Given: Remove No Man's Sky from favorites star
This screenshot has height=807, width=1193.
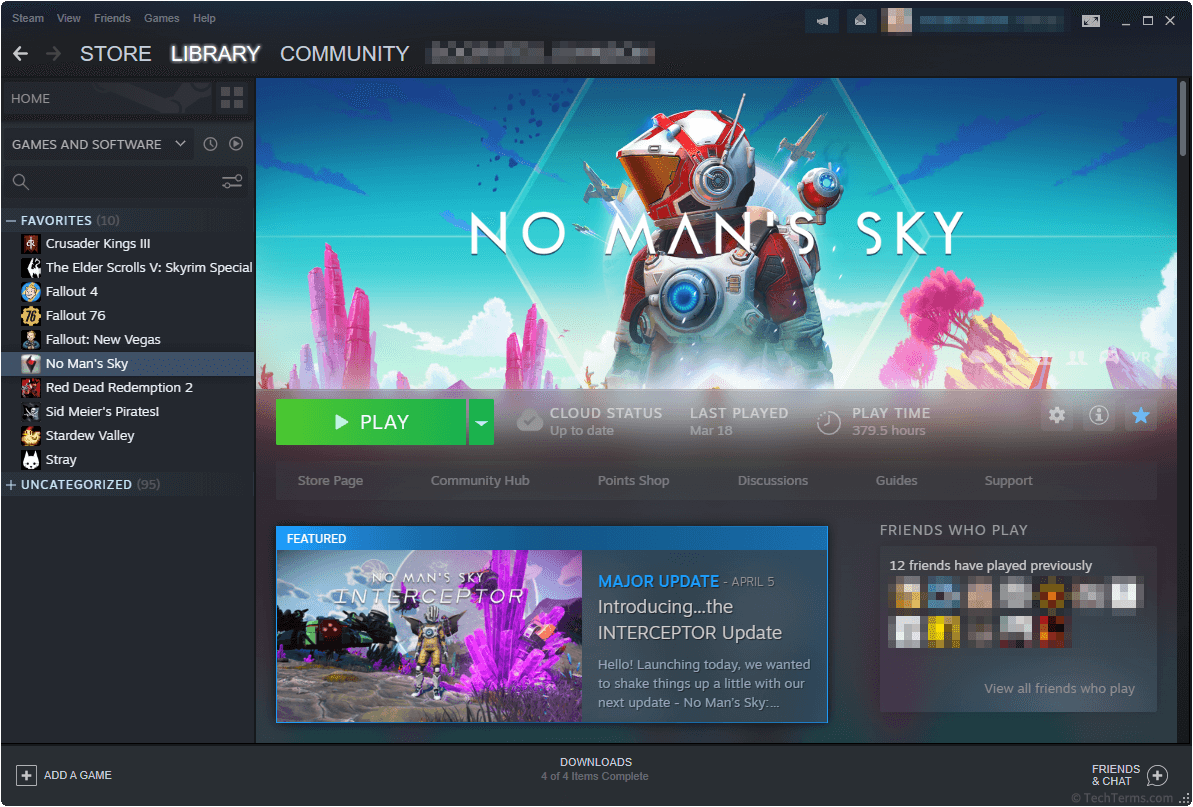Looking at the screenshot, I should pos(1141,415).
